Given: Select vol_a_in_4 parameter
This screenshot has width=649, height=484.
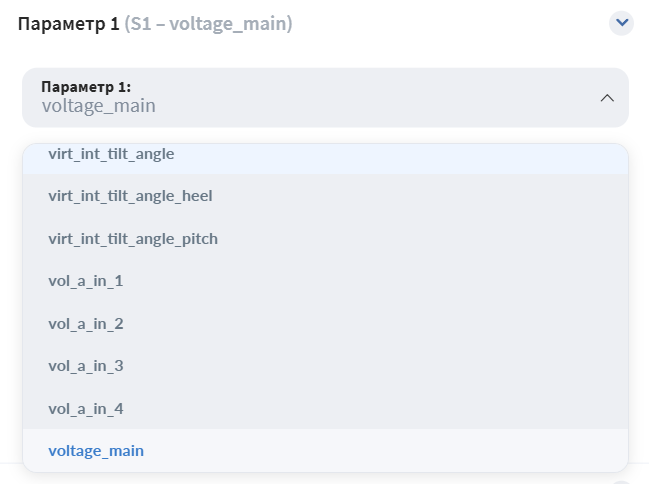Looking at the screenshot, I should click(325, 409).
